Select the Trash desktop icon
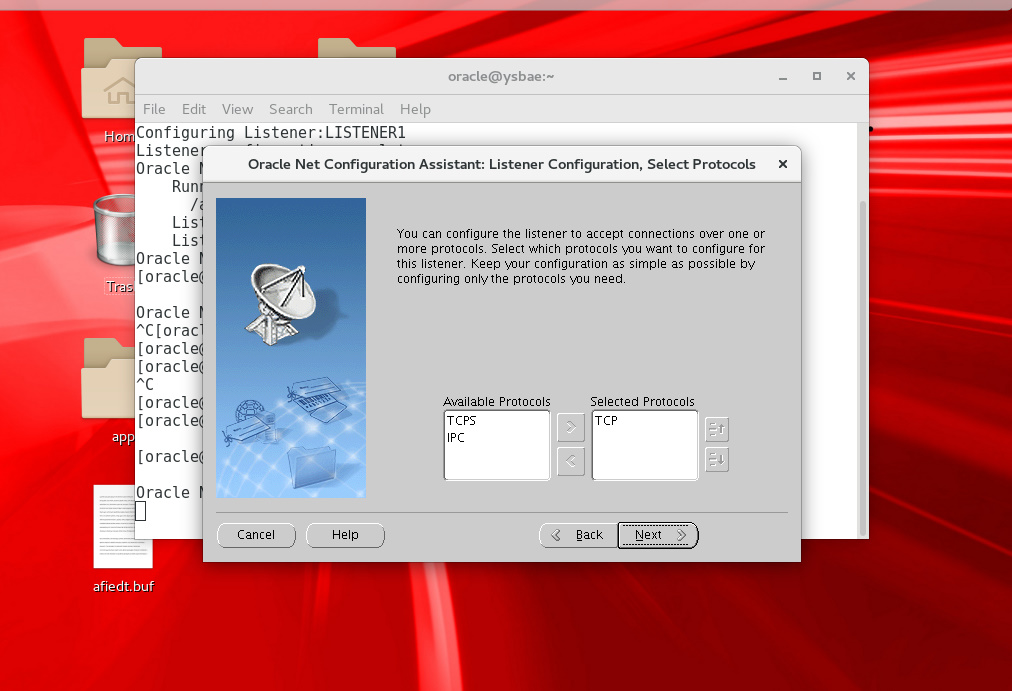1012x691 pixels. [114, 244]
